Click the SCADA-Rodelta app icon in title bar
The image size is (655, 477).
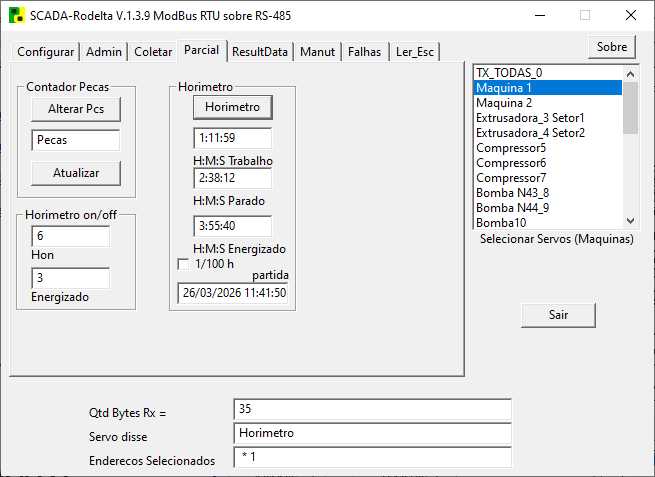point(16,15)
